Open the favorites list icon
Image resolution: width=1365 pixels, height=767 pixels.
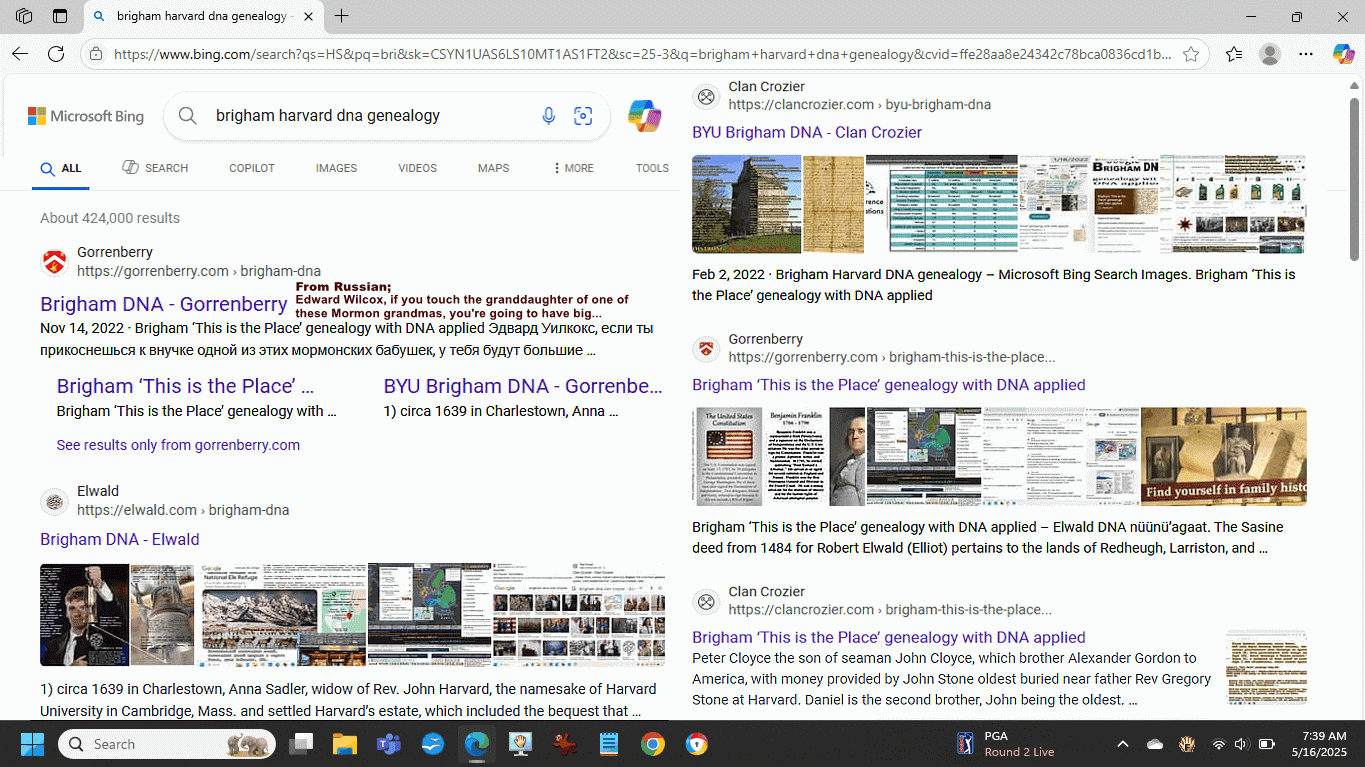pyautogui.click(x=1233, y=54)
